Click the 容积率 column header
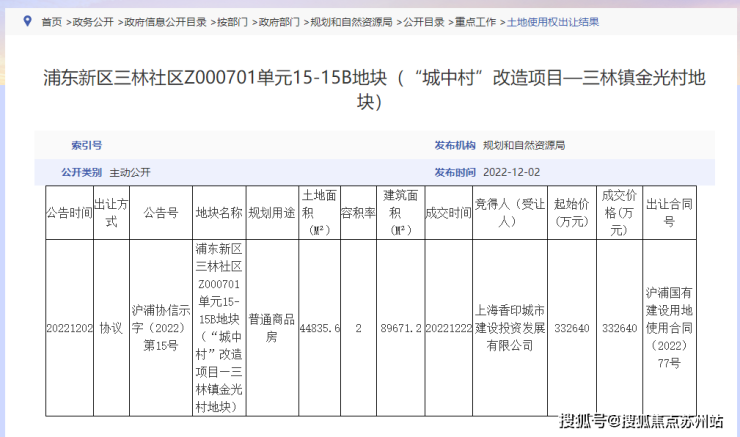 [x=357, y=213]
